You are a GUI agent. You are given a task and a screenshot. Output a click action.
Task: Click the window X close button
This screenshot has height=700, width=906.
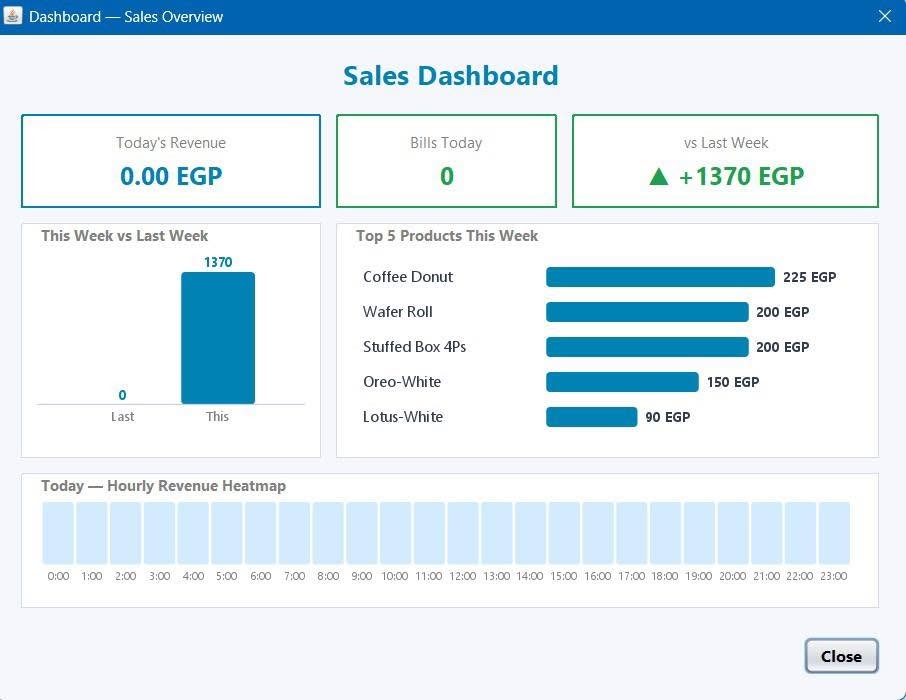885,16
